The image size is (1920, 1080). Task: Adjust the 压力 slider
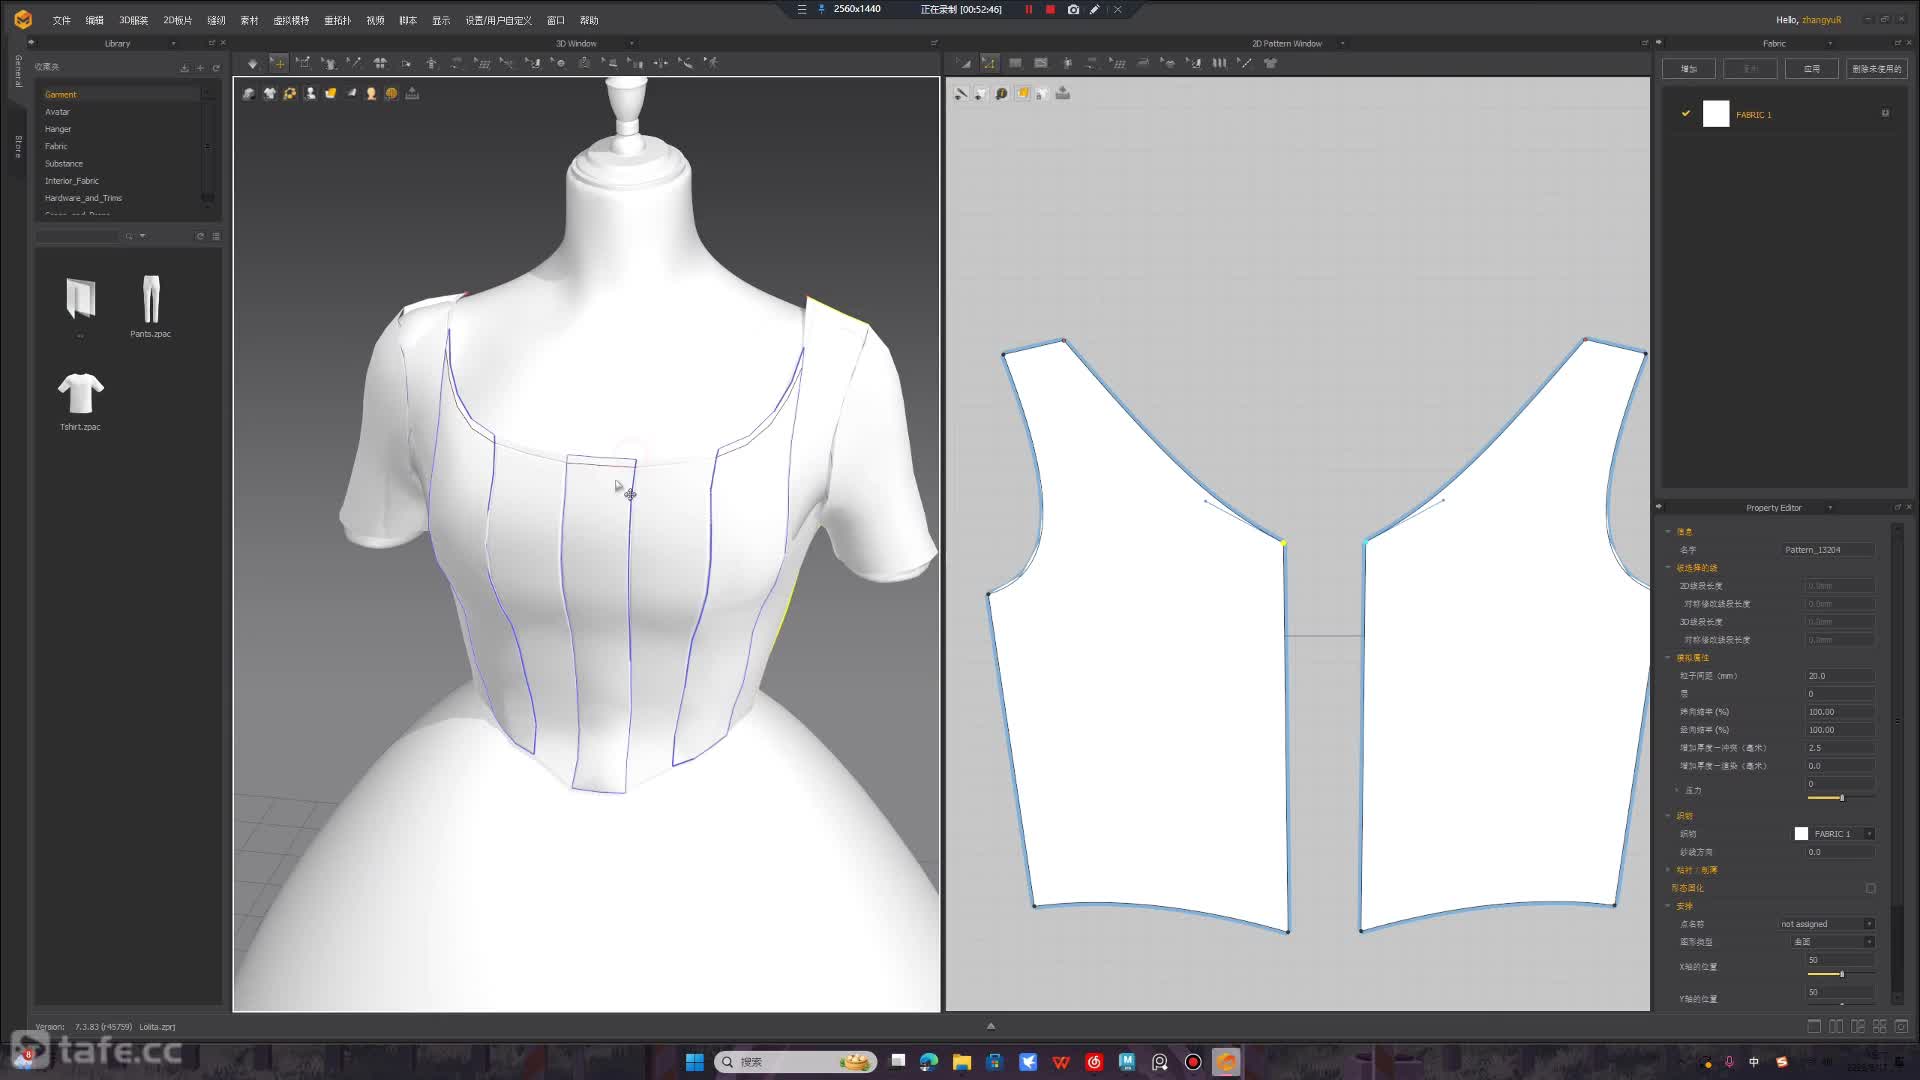coord(1840,797)
